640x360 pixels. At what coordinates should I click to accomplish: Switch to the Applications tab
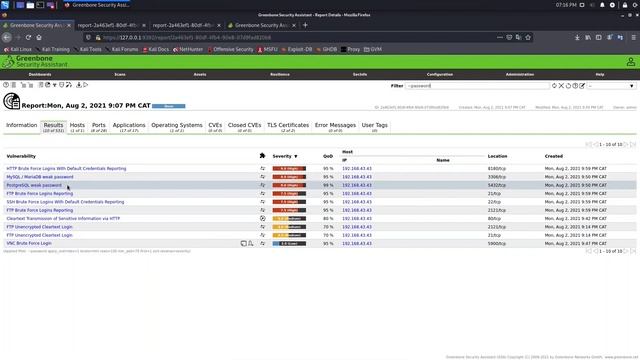click(129, 127)
